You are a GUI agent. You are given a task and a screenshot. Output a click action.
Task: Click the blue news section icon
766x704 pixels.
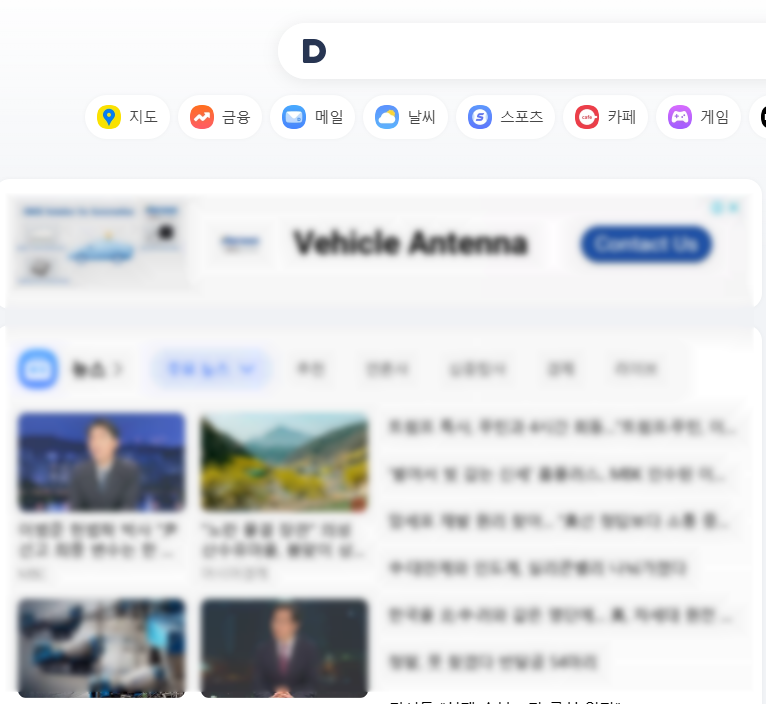click(x=38, y=369)
